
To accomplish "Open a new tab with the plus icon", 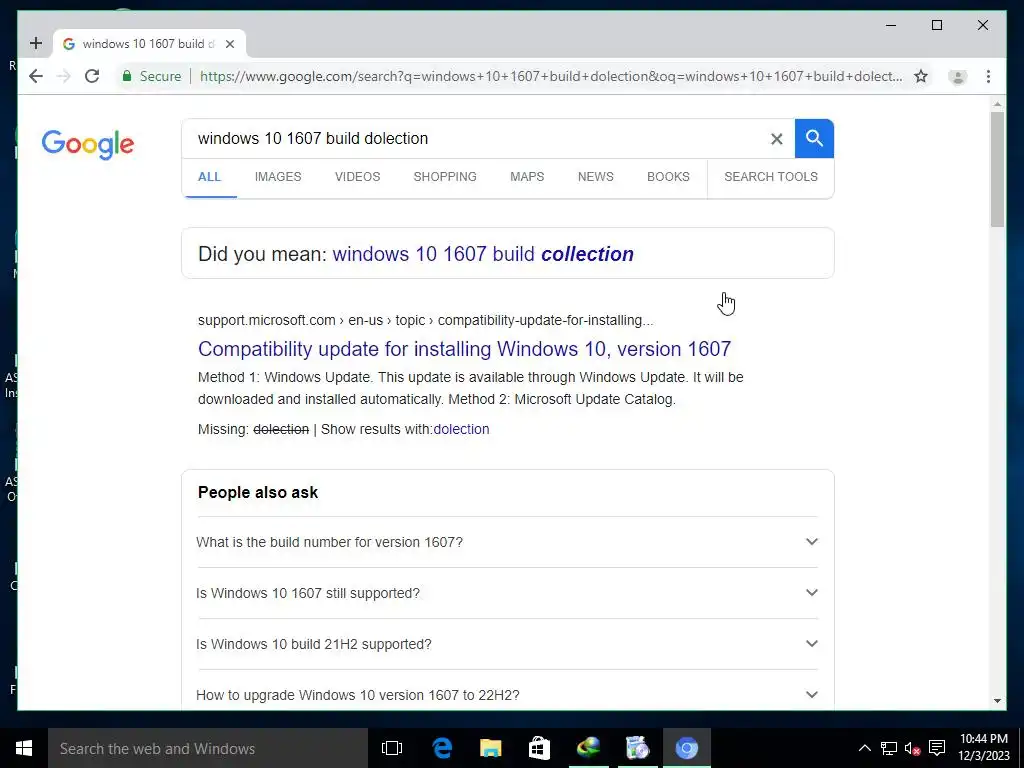I will click(x=36, y=44).
